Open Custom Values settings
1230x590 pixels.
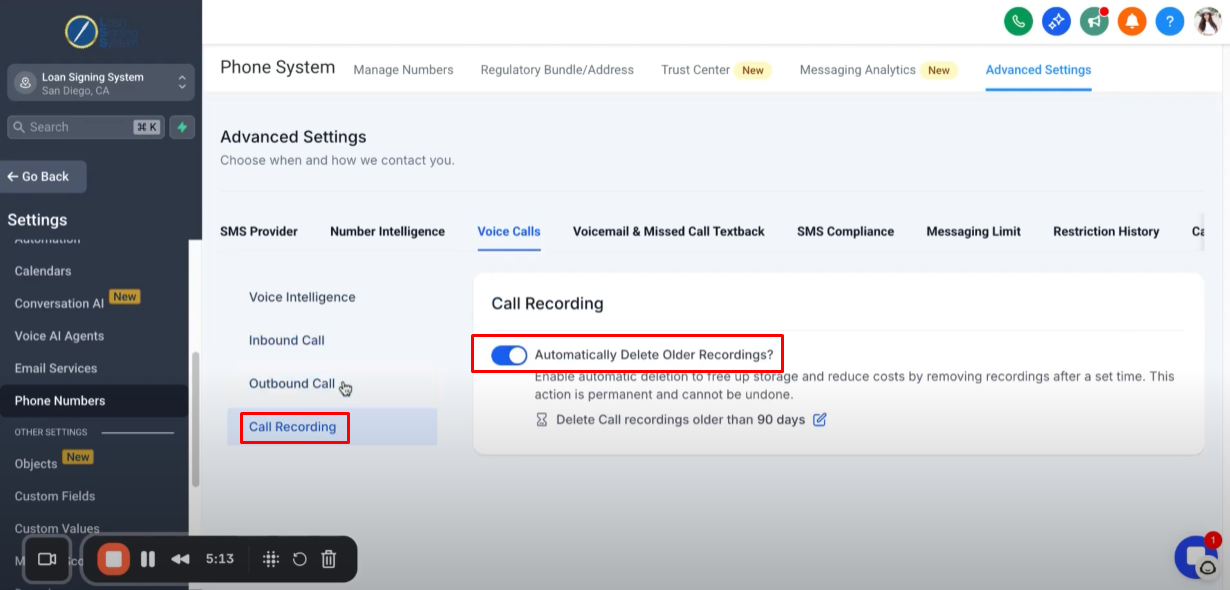[x=57, y=528]
